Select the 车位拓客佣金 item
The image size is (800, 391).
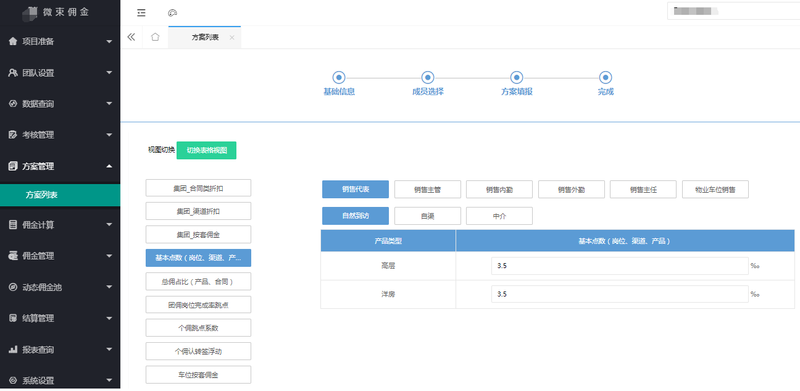tap(198, 375)
